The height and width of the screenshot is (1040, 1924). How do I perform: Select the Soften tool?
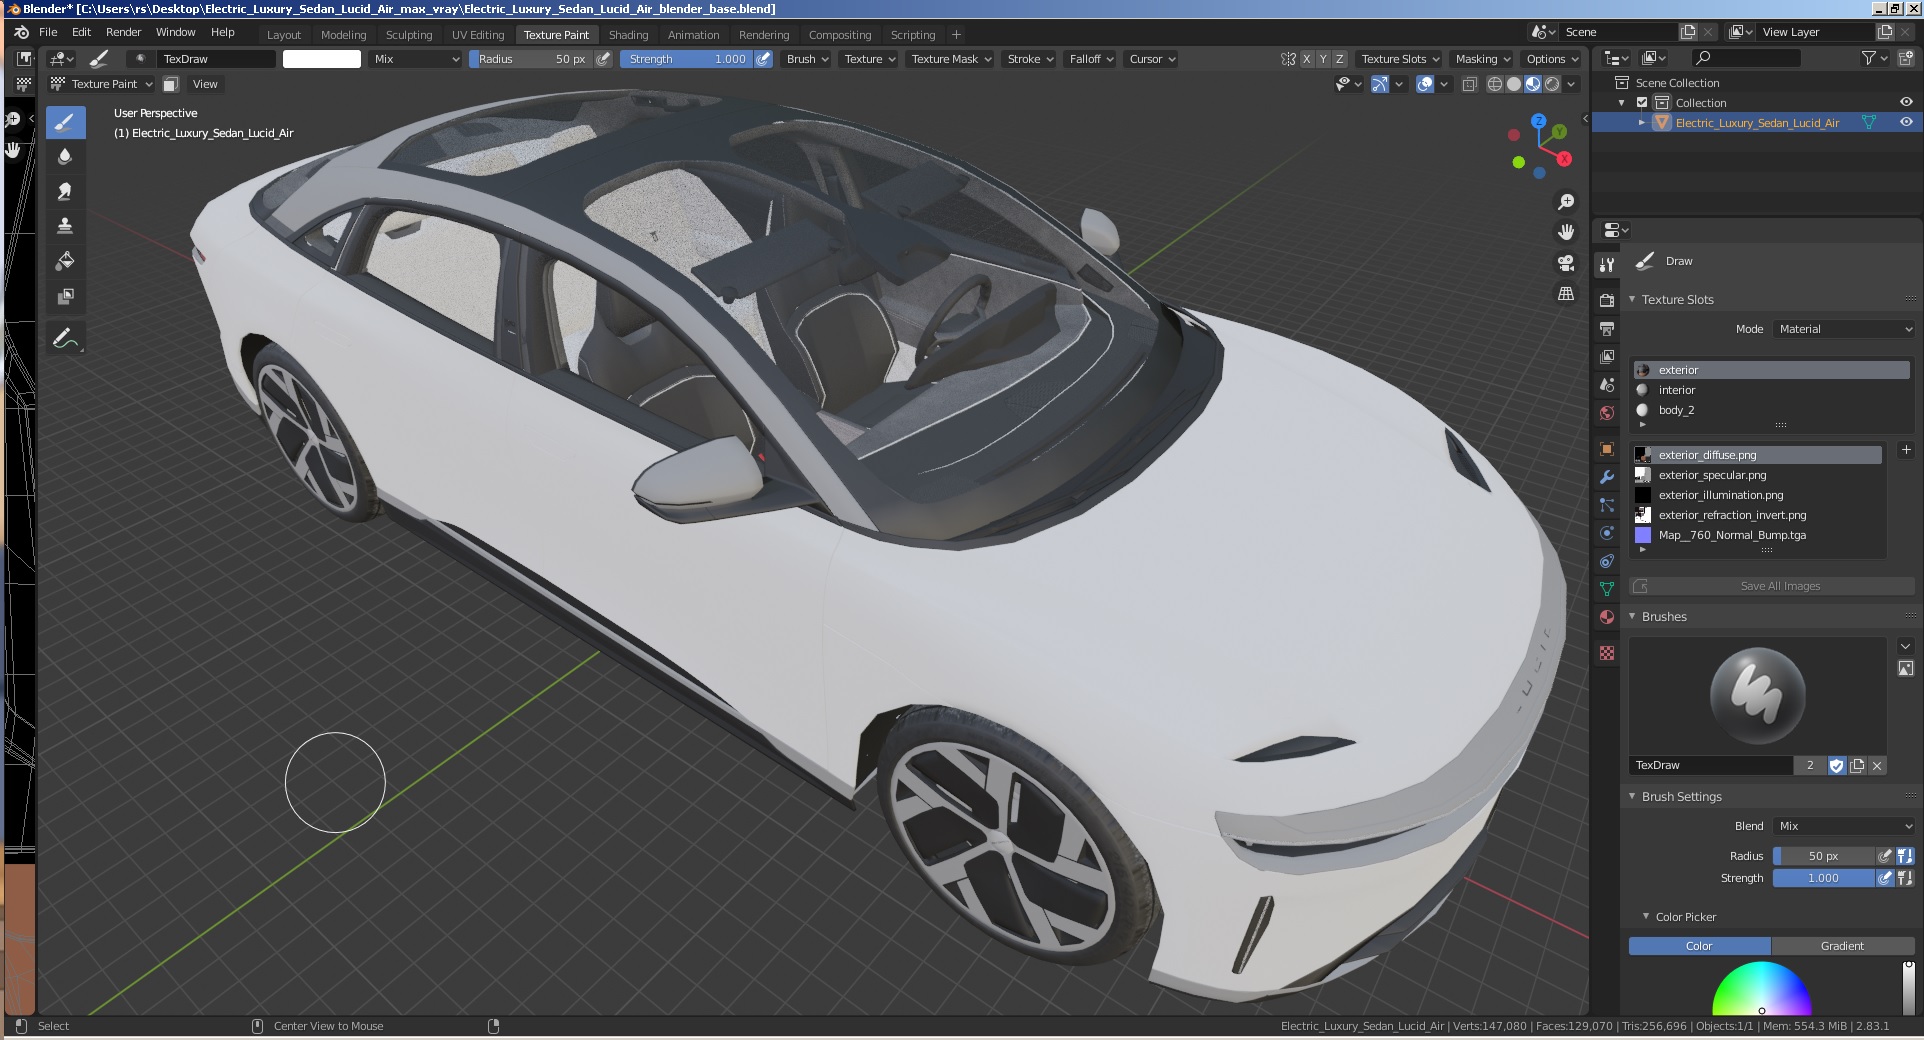pyautogui.click(x=65, y=157)
